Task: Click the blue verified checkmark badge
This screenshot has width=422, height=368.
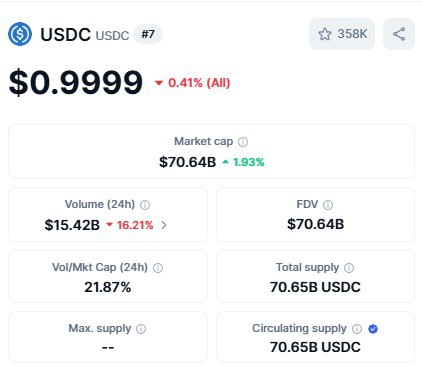Action: (x=373, y=329)
